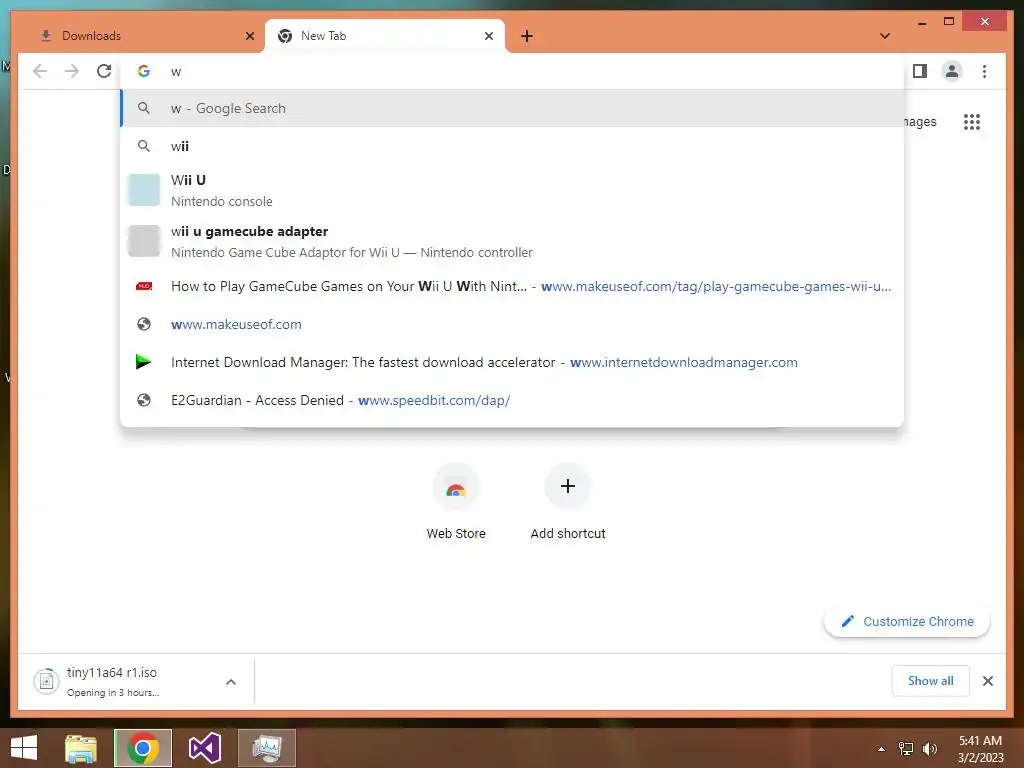This screenshot has height=768, width=1024.
Task: Click the browser back arrow
Action: (40, 71)
